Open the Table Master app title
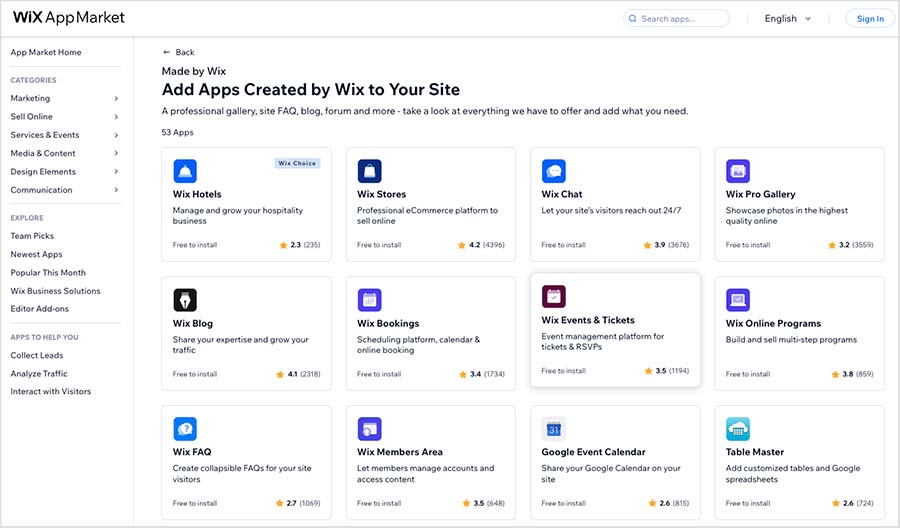The height and width of the screenshot is (528, 900). [x=754, y=452]
